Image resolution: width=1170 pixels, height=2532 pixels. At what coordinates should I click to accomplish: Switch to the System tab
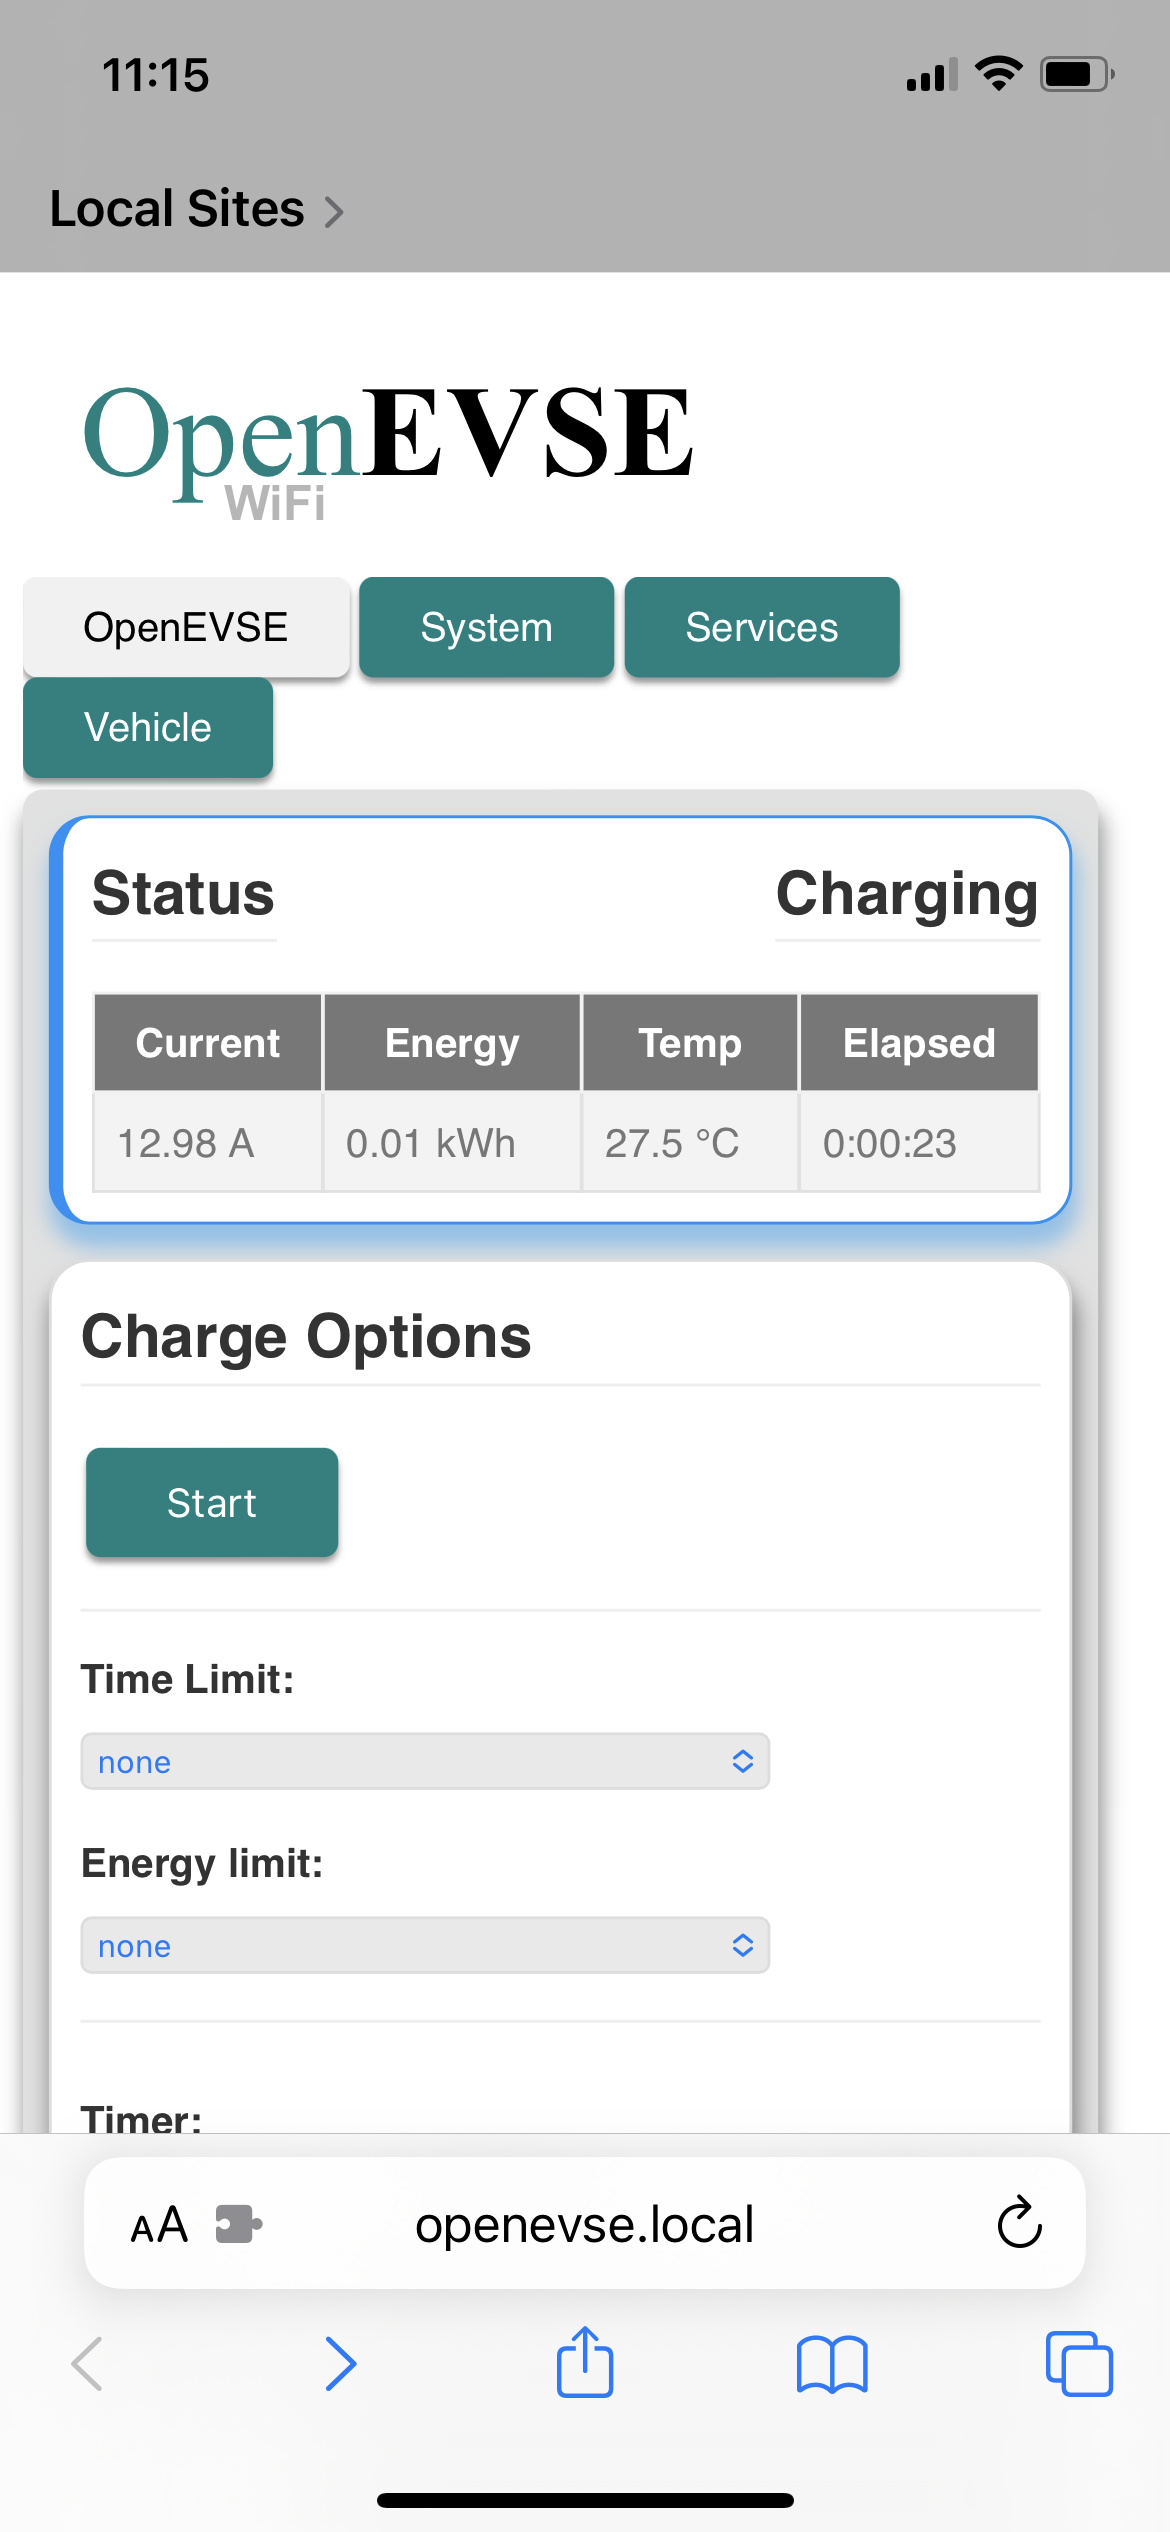tap(486, 627)
